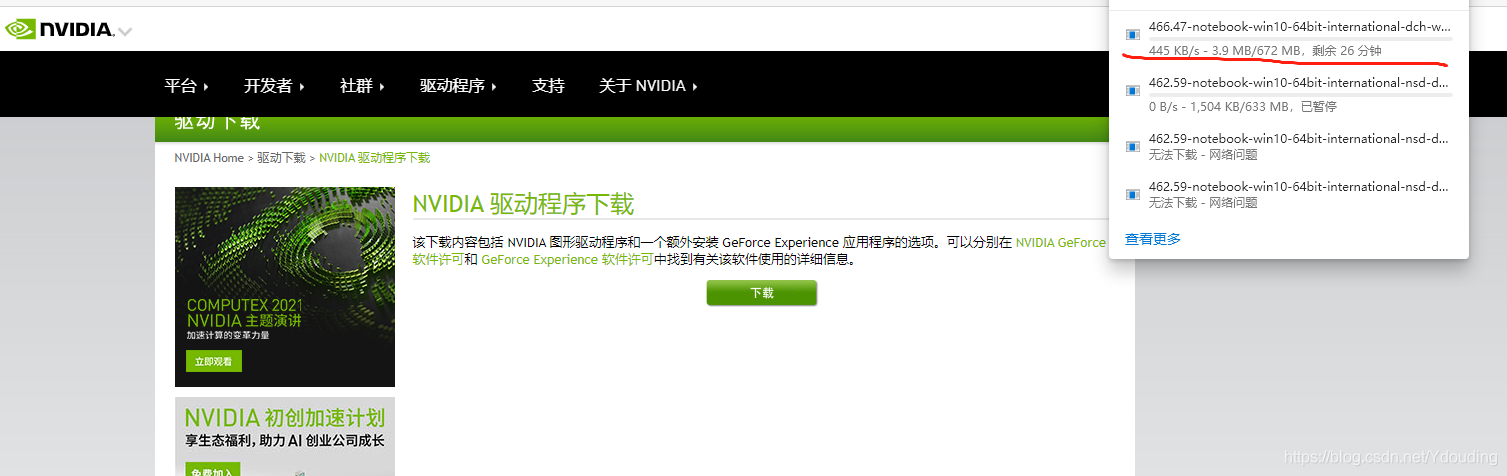
Task: Click the green 下载 button
Action: point(762,293)
